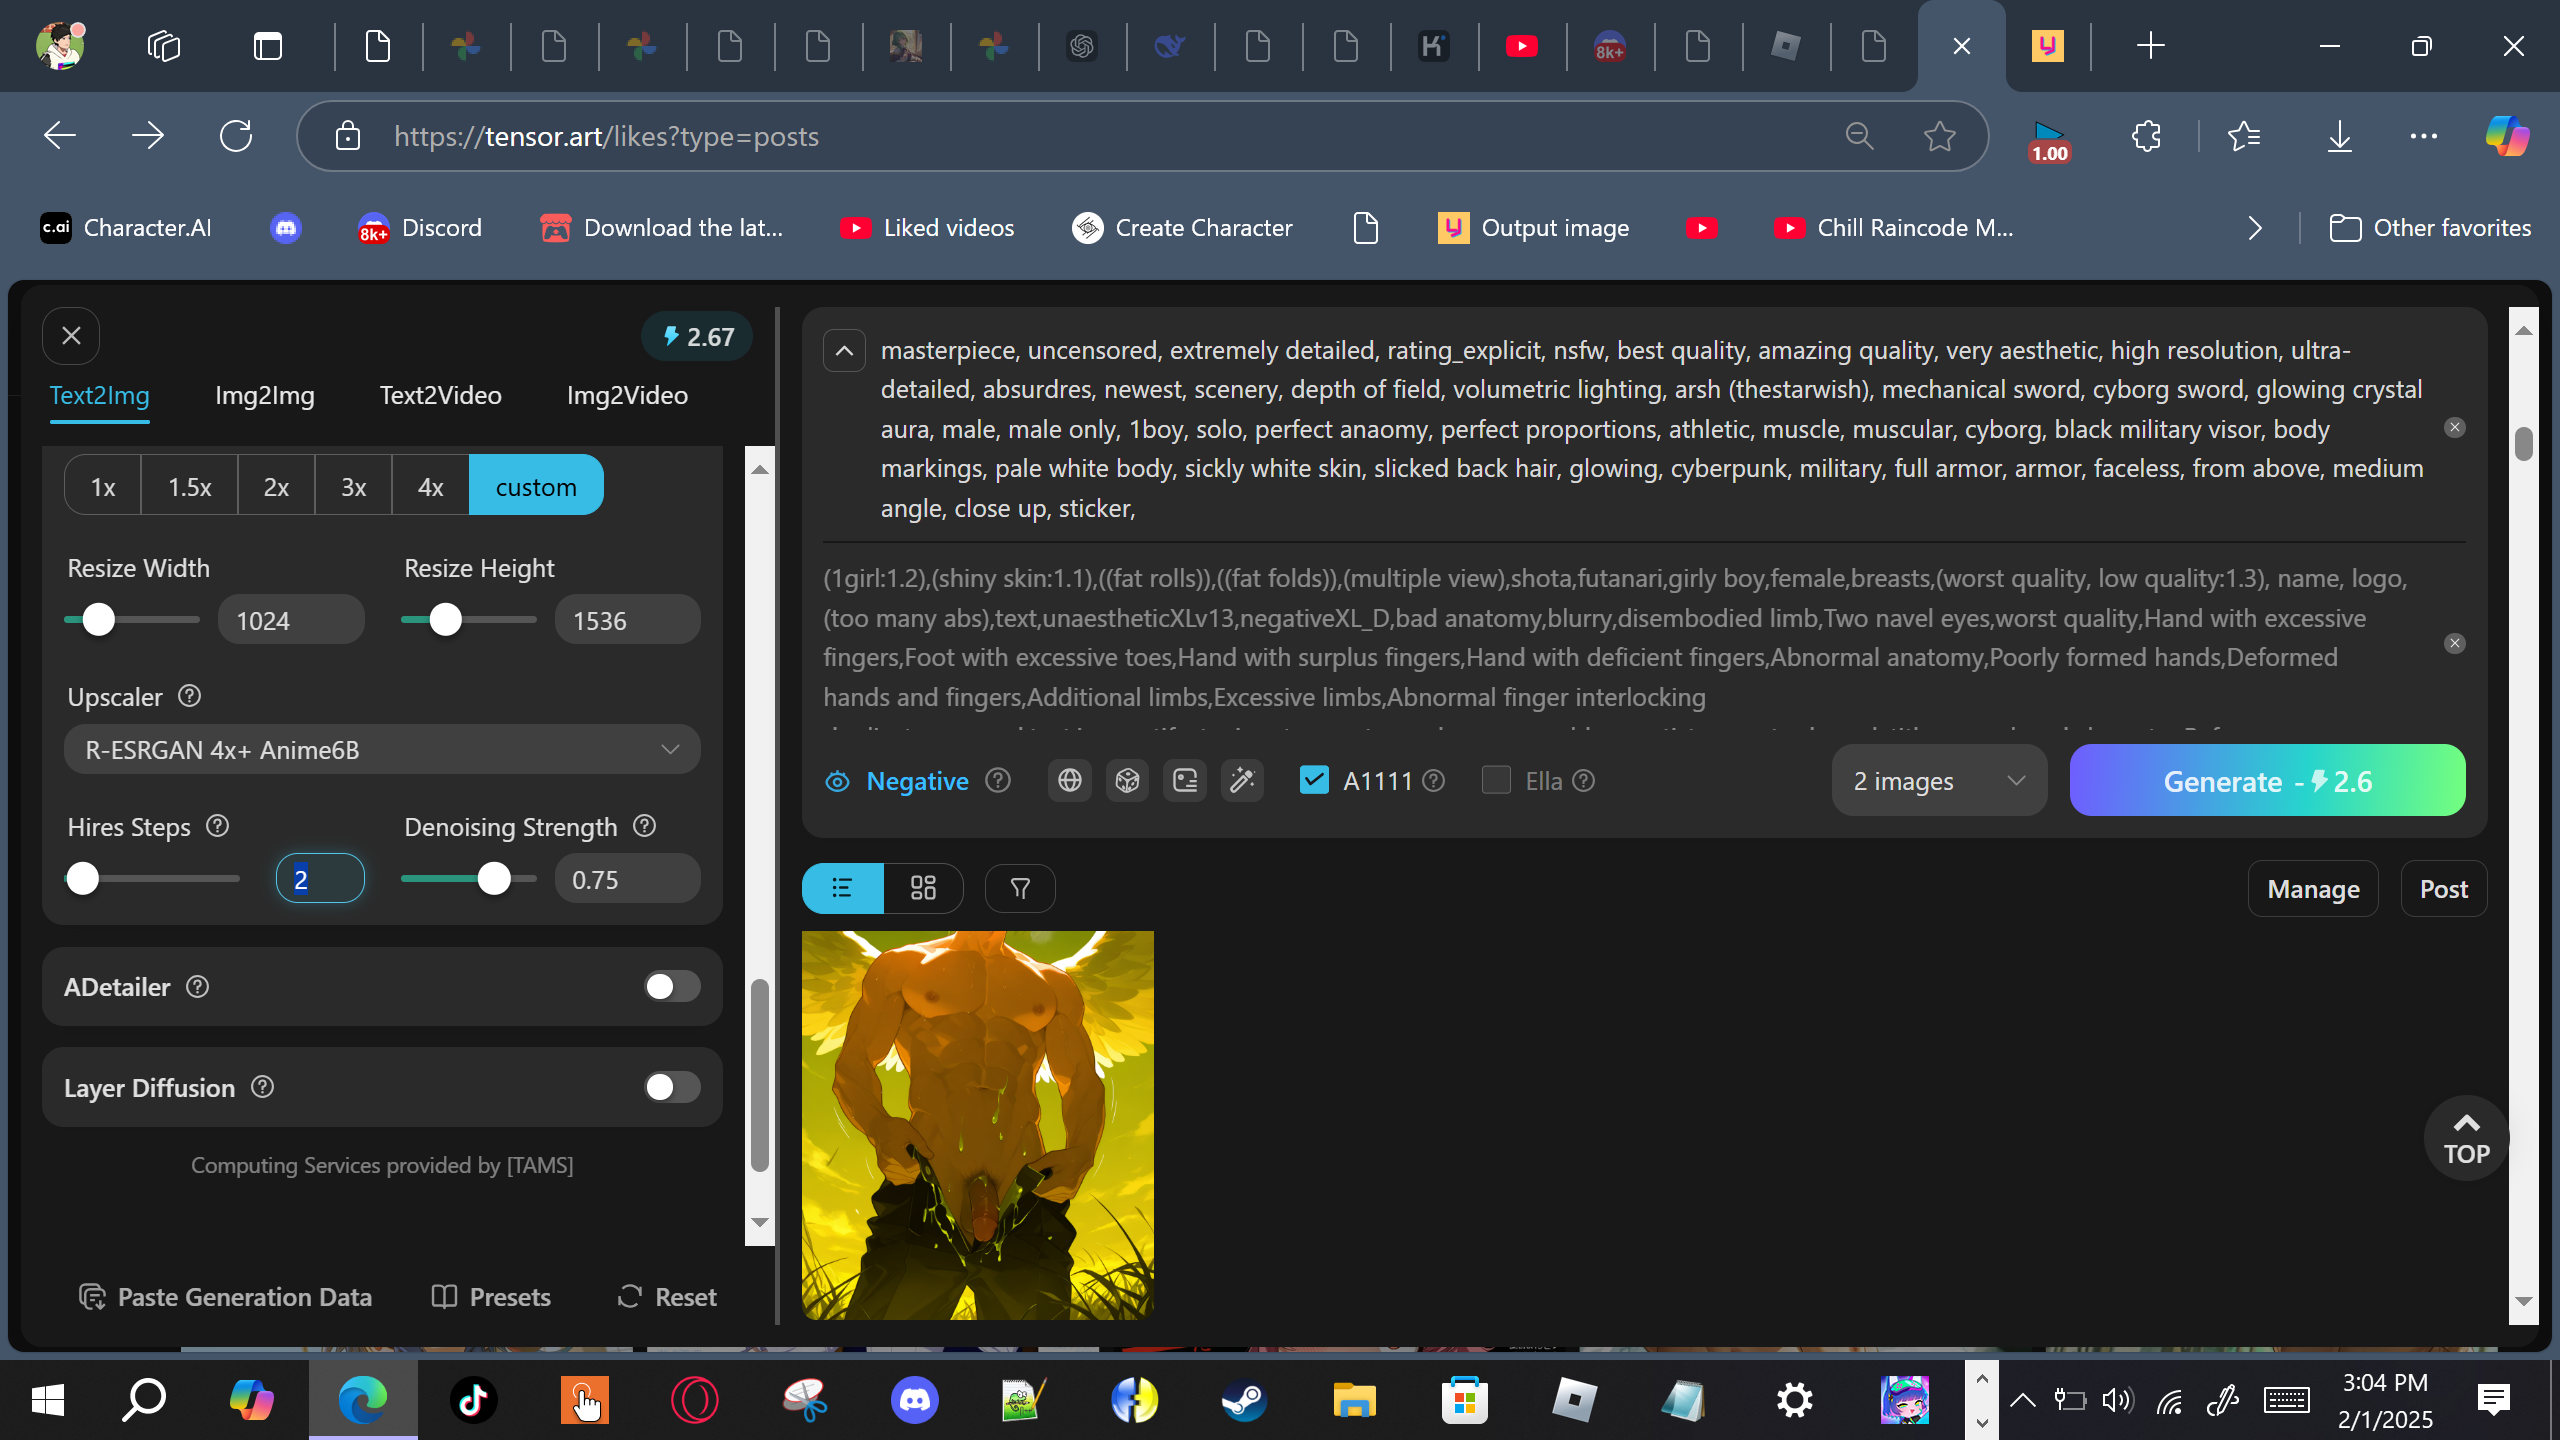Switch to list view layout

click(842, 888)
